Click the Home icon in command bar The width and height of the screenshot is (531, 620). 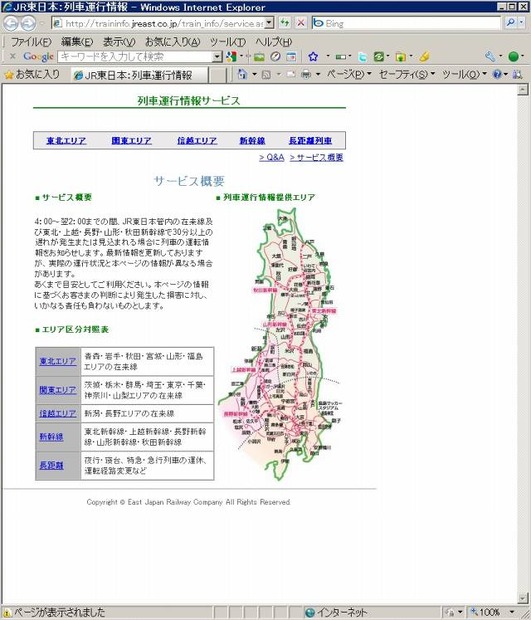(x=242, y=74)
